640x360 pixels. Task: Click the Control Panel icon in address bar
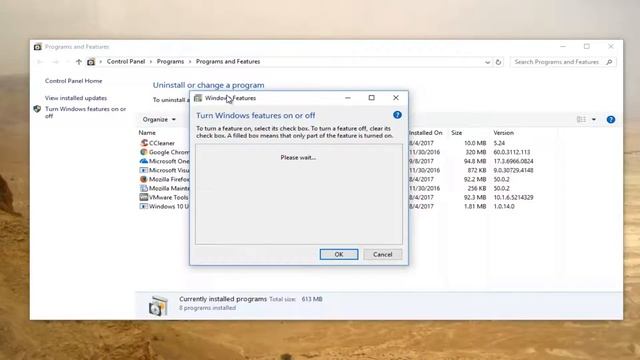tap(91, 62)
